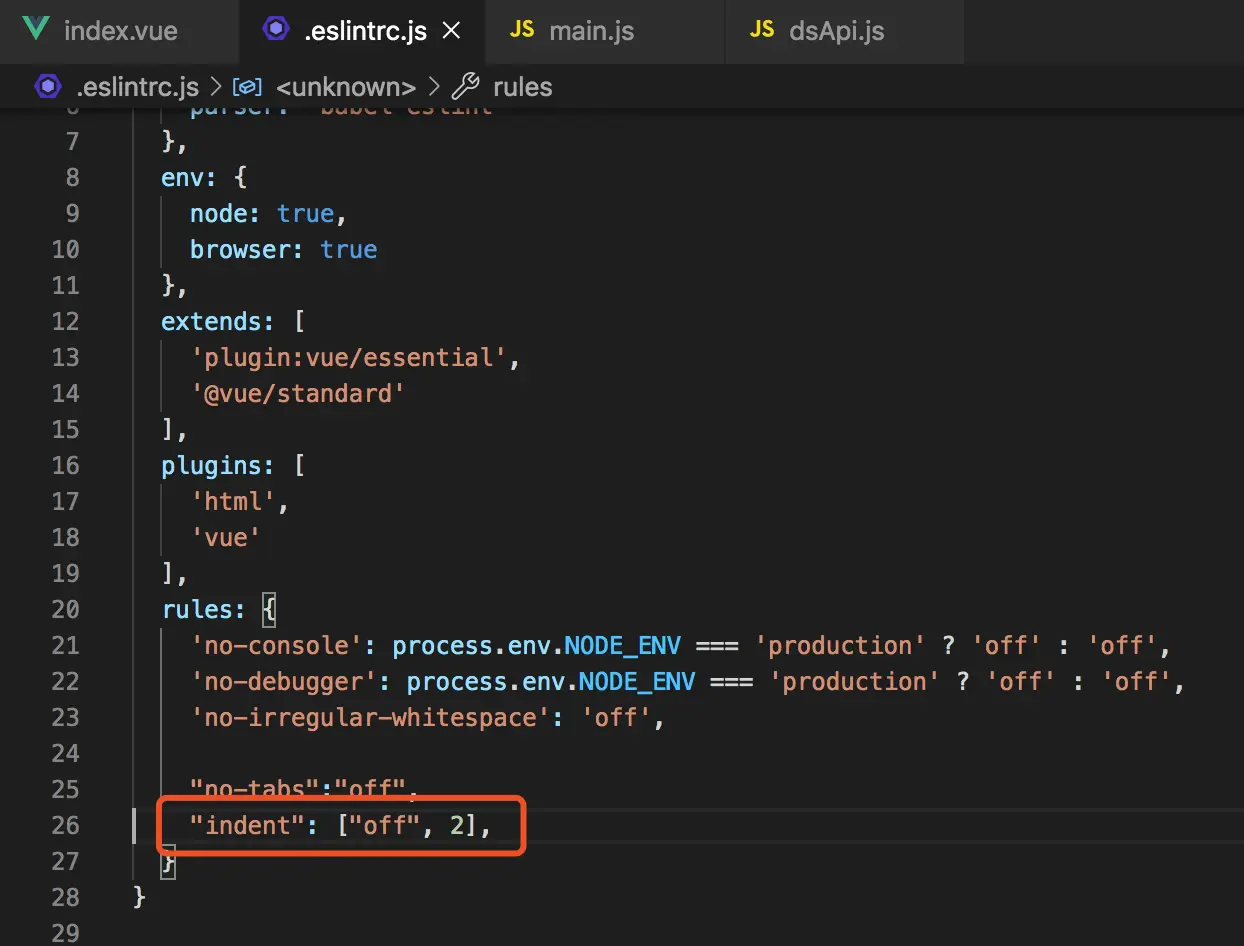Switch to the index.vue tab
1244x946 pixels.
click(120, 30)
